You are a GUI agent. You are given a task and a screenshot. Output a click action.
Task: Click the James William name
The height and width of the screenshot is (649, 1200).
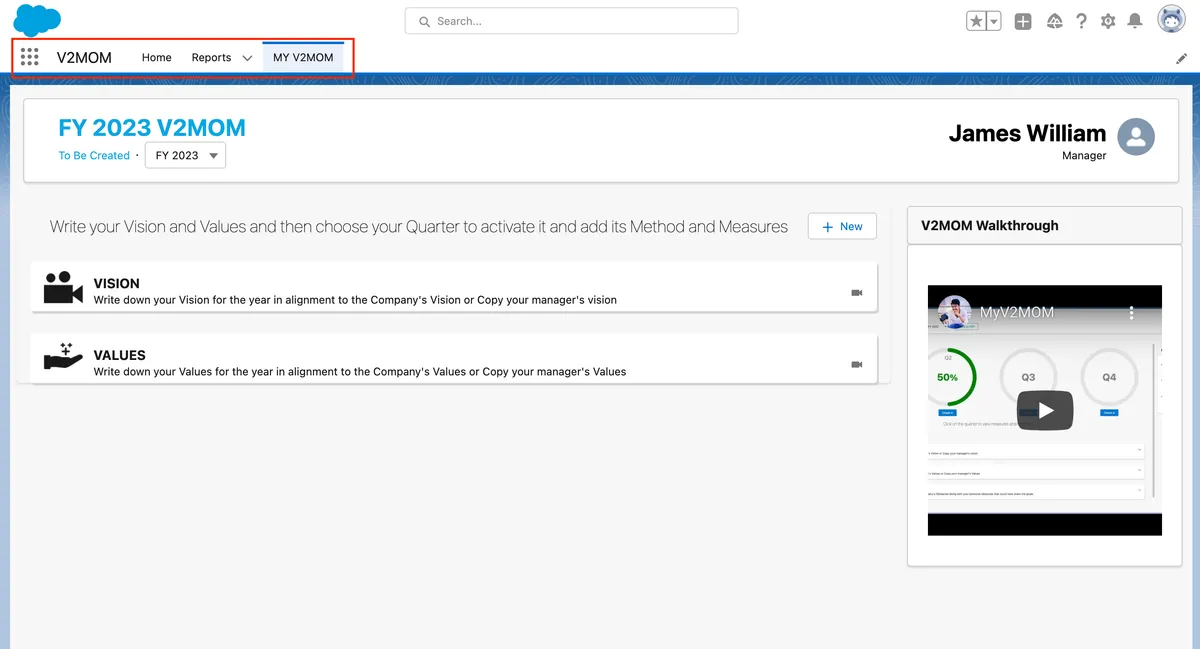coord(1027,133)
